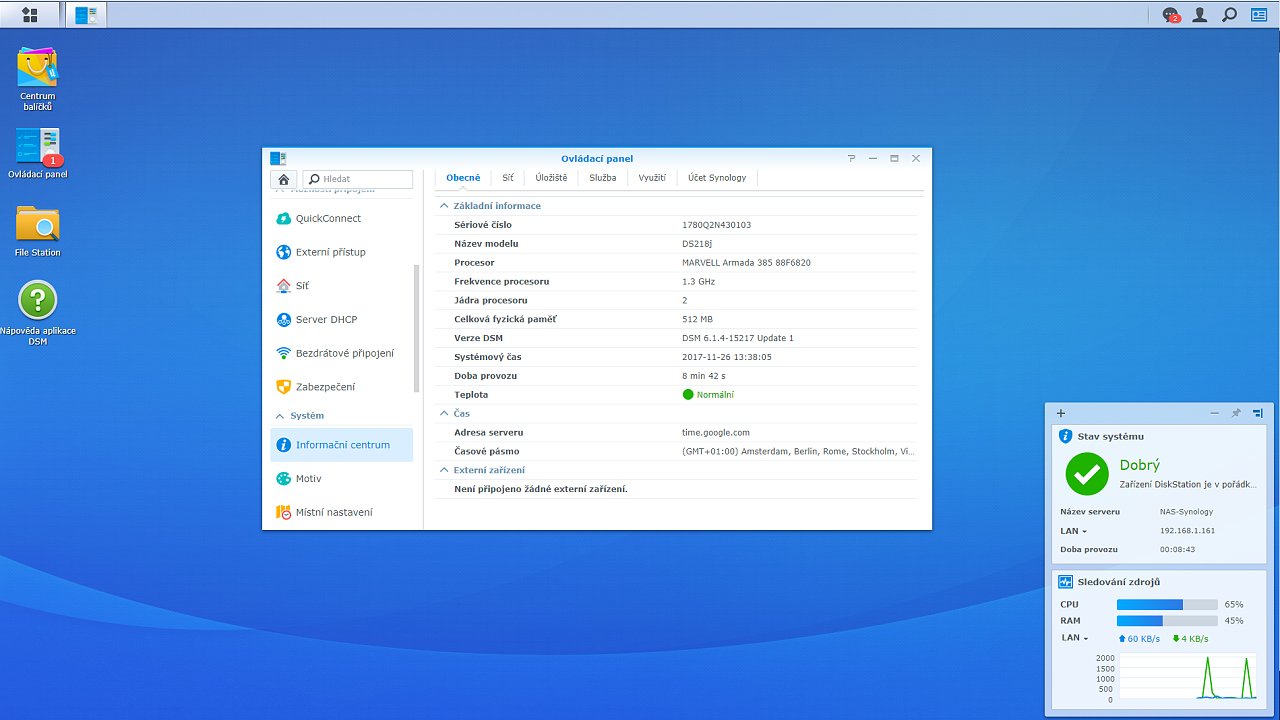Open LAN dropdown in Stav systému widget
This screenshot has height=720, width=1280.
tap(1073, 531)
